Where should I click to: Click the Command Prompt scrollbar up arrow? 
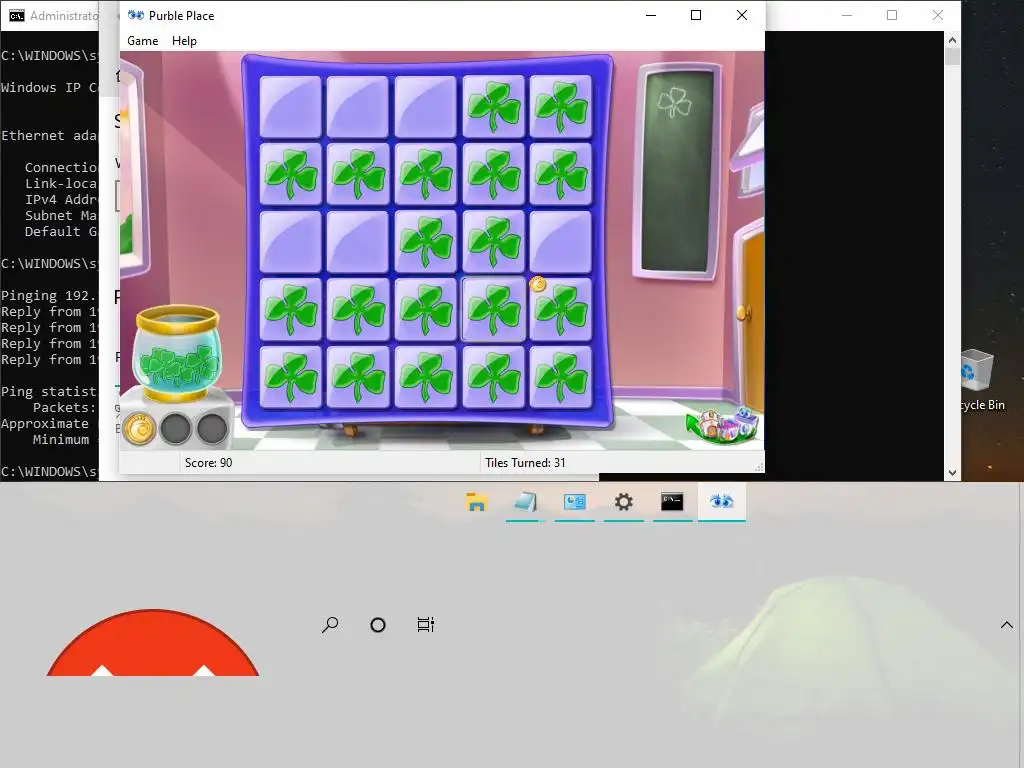[952, 40]
